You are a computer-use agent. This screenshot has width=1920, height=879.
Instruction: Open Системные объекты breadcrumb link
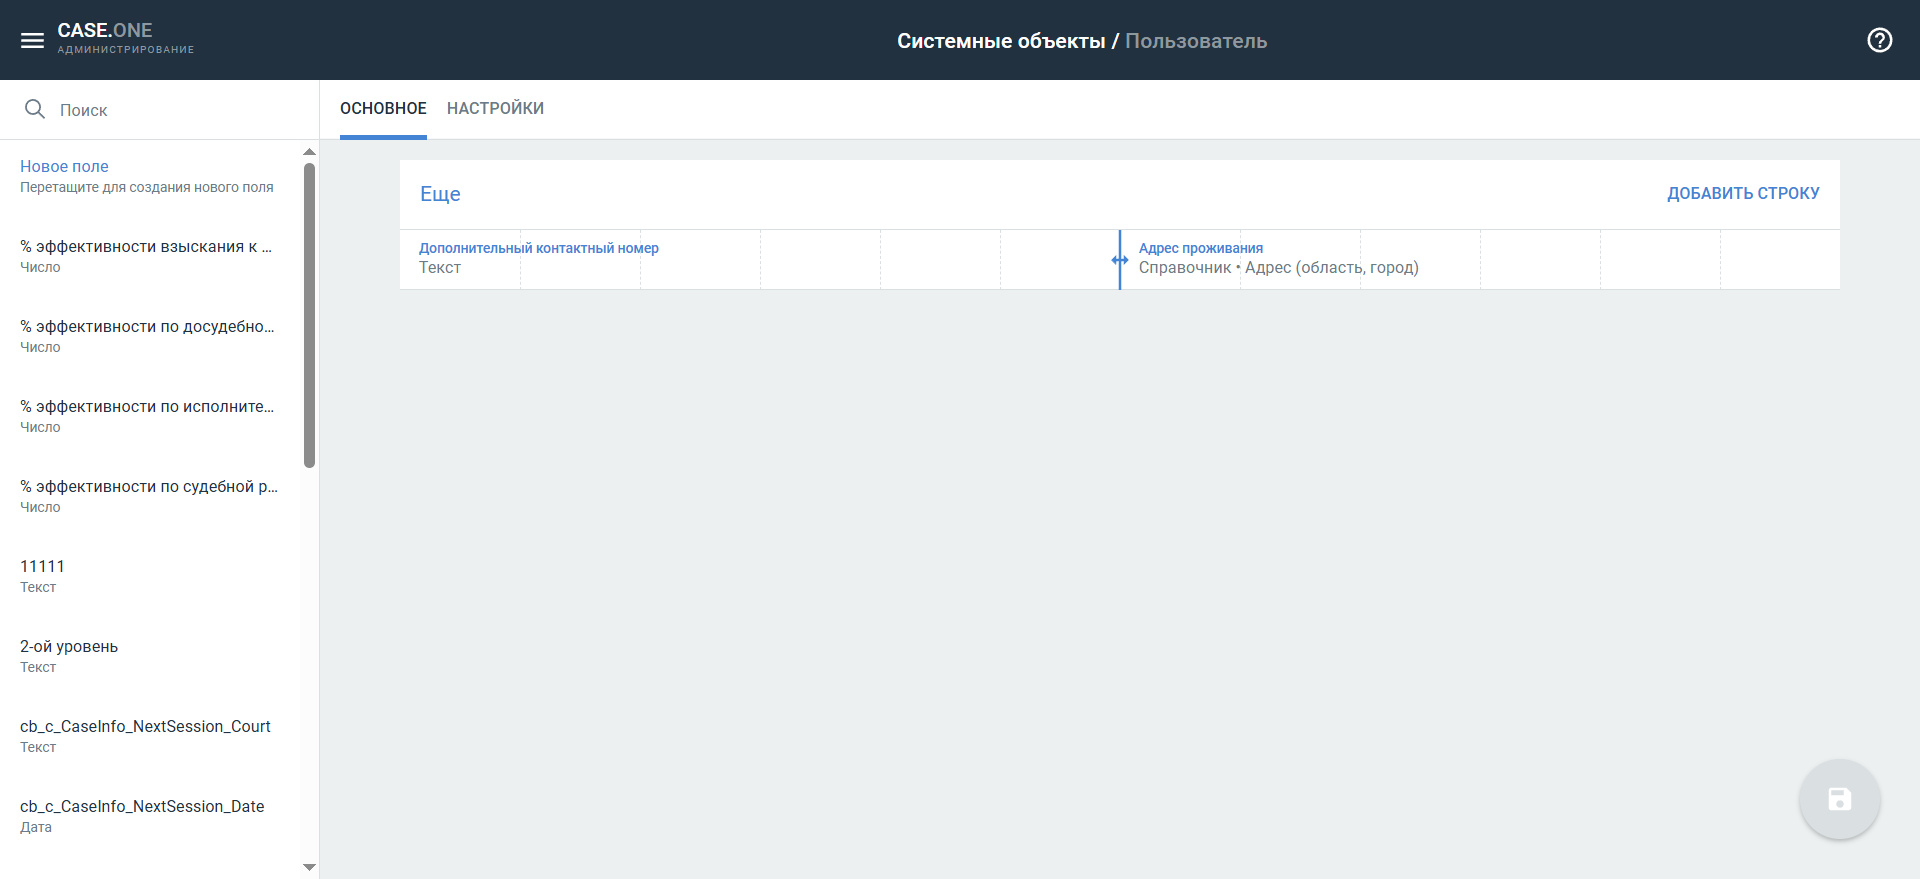click(x=1000, y=41)
